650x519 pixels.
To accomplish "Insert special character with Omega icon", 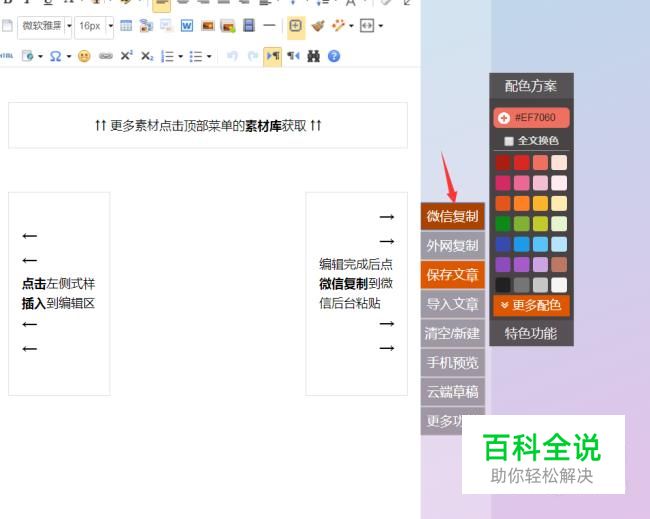I will (56, 56).
